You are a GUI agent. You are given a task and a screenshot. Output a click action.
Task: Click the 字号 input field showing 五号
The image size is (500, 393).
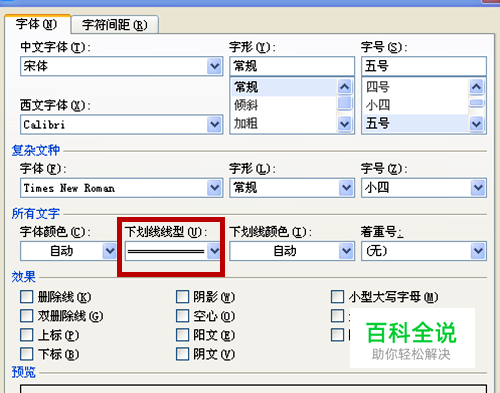point(424,66)
